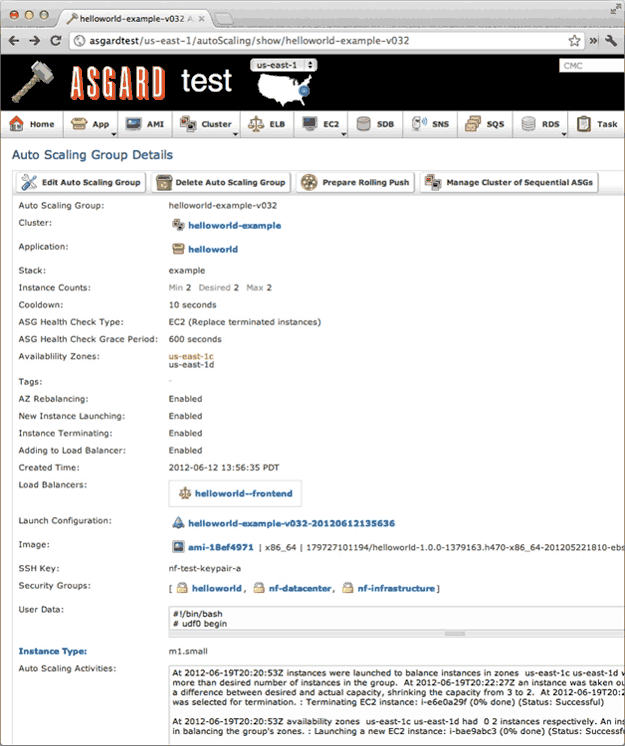This screenshot has height=746, width=625.
Task: Click the SNS broadcast icon
Action: 419,124
